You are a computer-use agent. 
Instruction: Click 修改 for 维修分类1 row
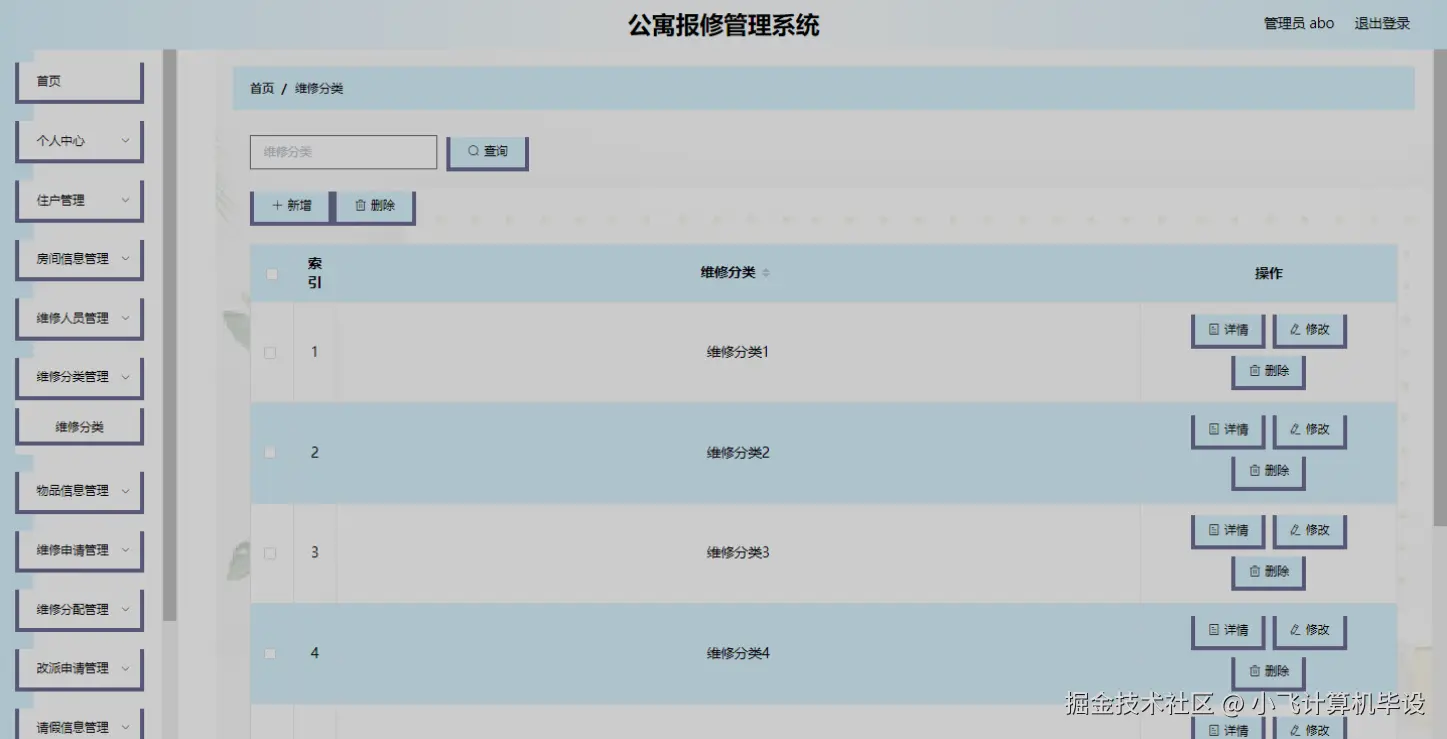(1309, 330)
